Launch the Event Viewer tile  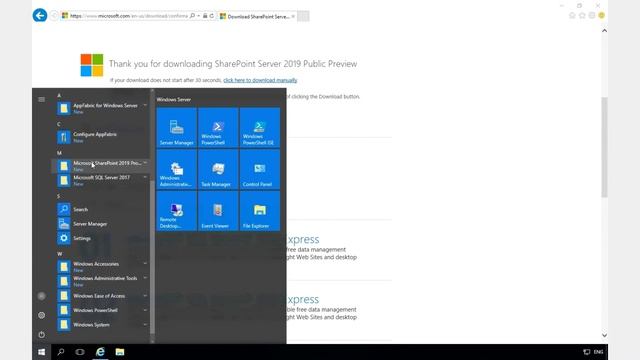tap(218, 211)
